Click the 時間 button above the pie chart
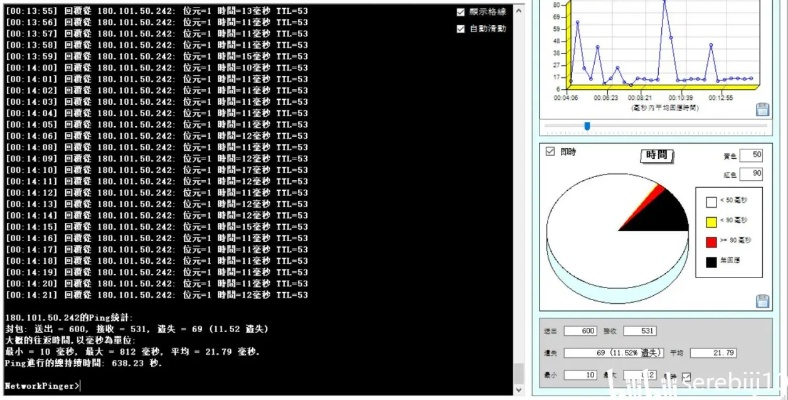 (655, 155)
